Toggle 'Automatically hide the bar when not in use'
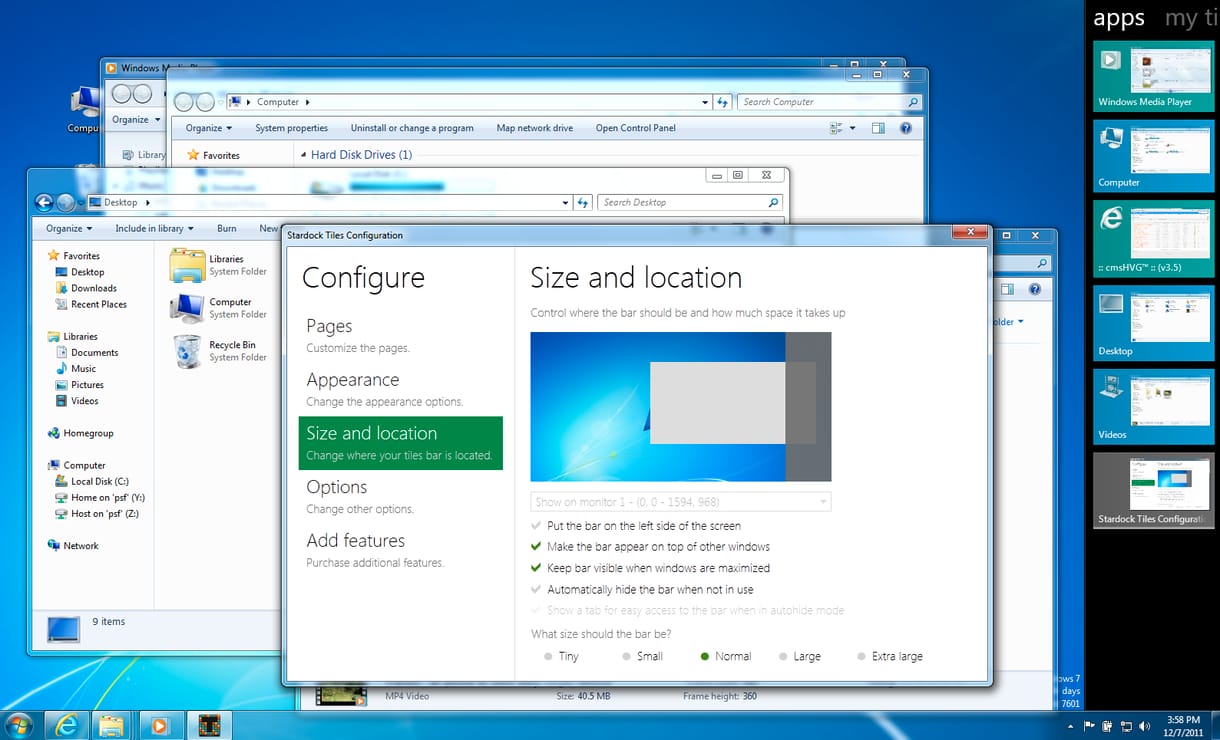The height and width of the screenshot is (740, 1220). click(643, 590)
